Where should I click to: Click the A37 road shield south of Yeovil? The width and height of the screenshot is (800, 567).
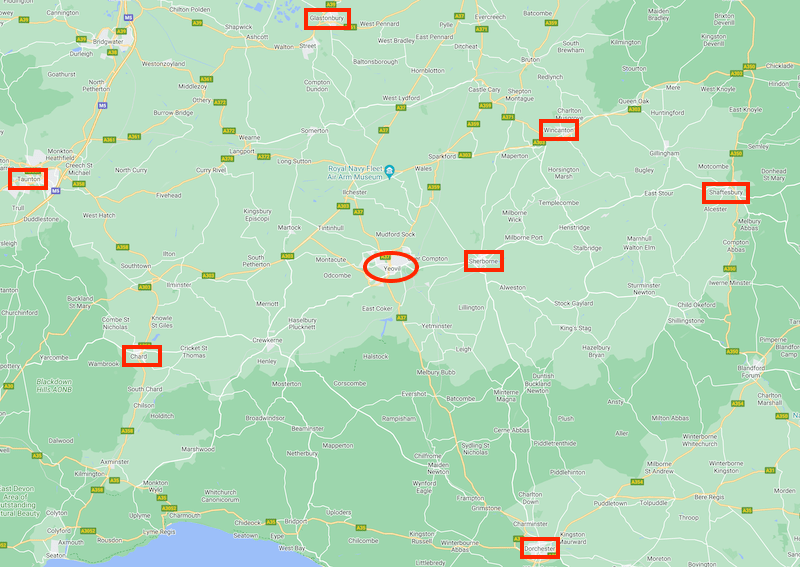coord(402,318)
